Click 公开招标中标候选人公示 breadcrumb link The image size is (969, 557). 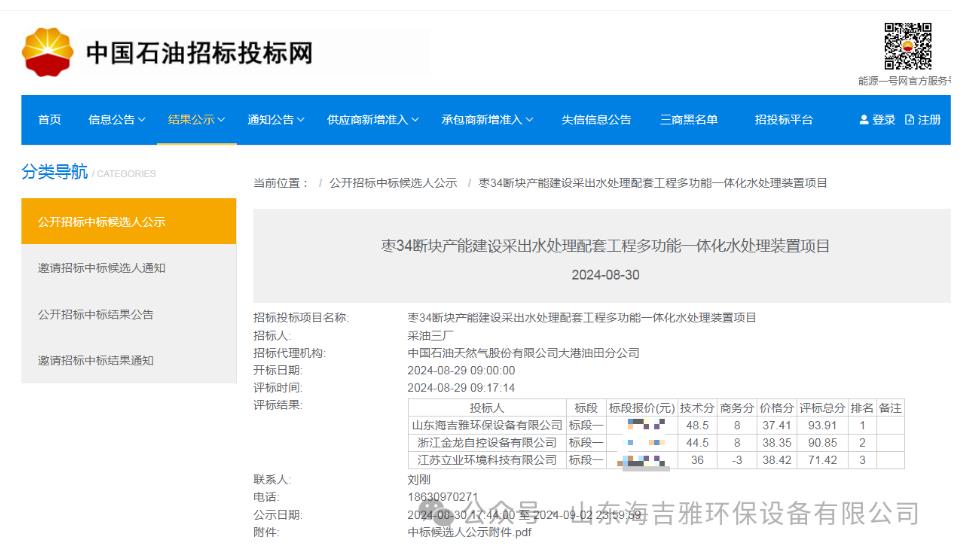[393, 183]
